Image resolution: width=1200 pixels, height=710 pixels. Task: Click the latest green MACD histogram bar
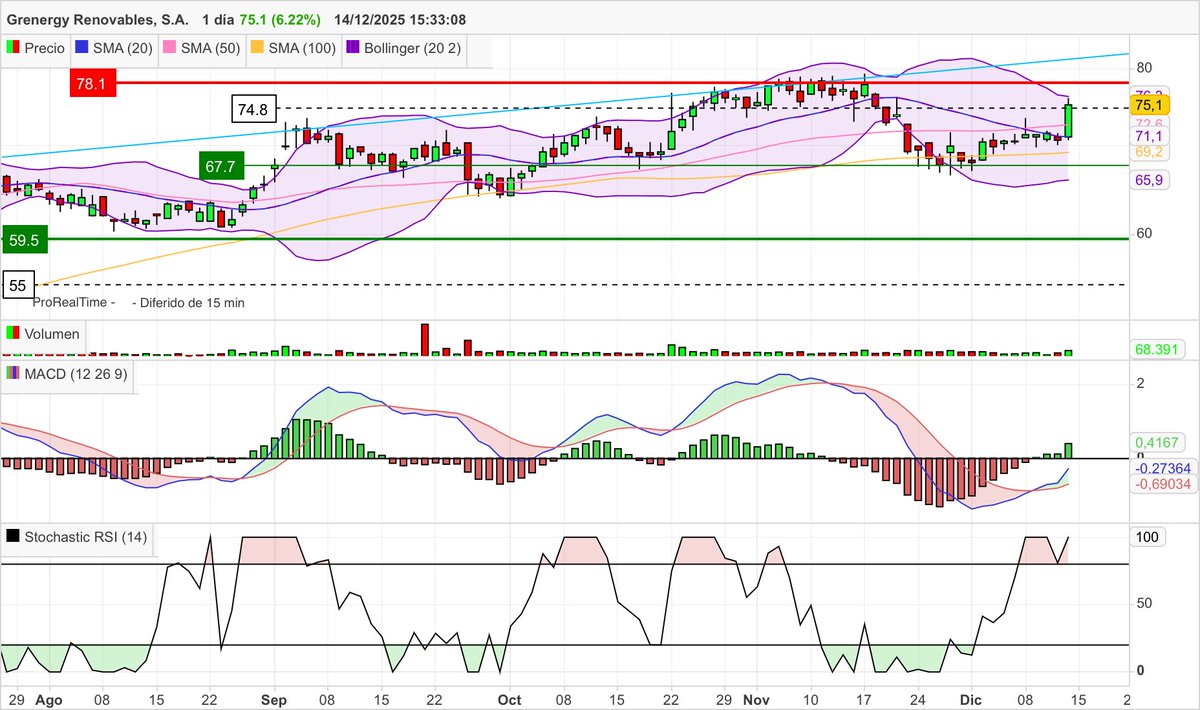tap(1069, 451)
